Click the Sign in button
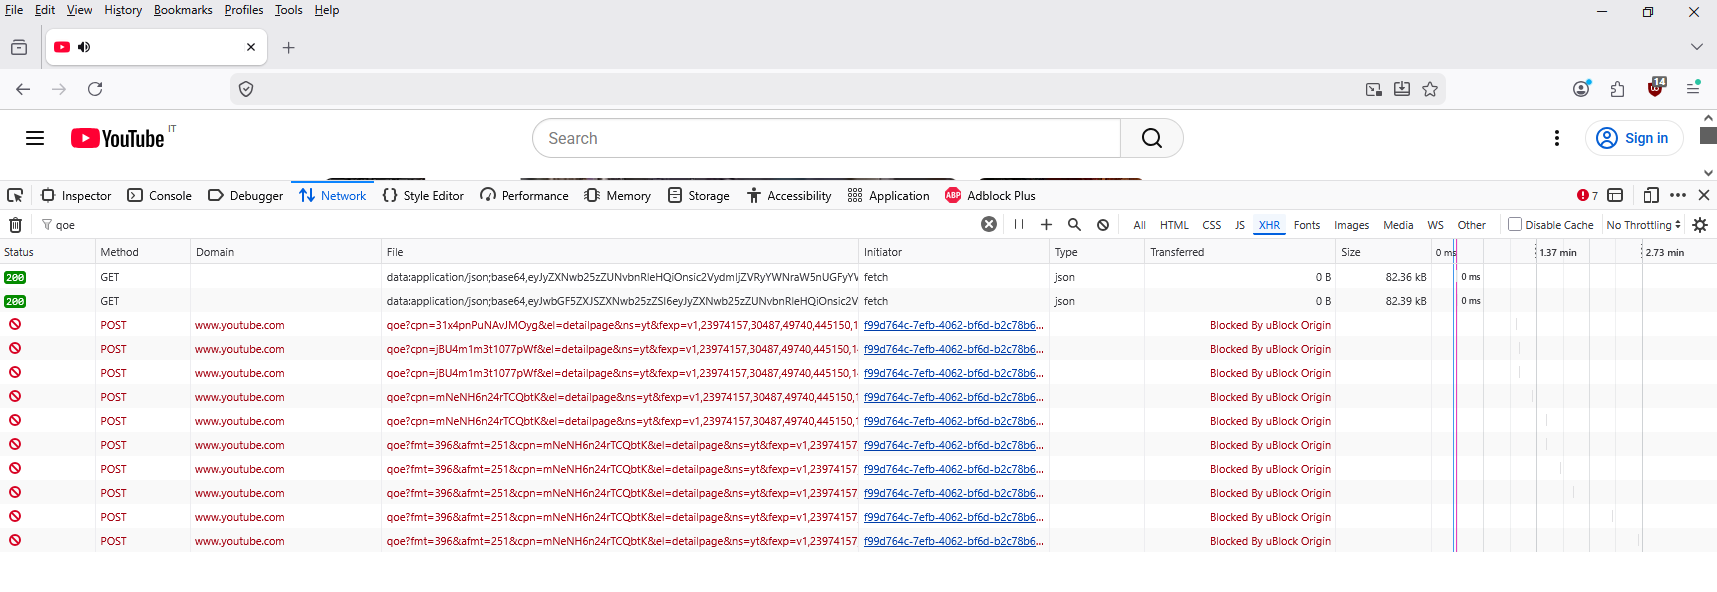Screen dimensions: 1717x592 1633,138
